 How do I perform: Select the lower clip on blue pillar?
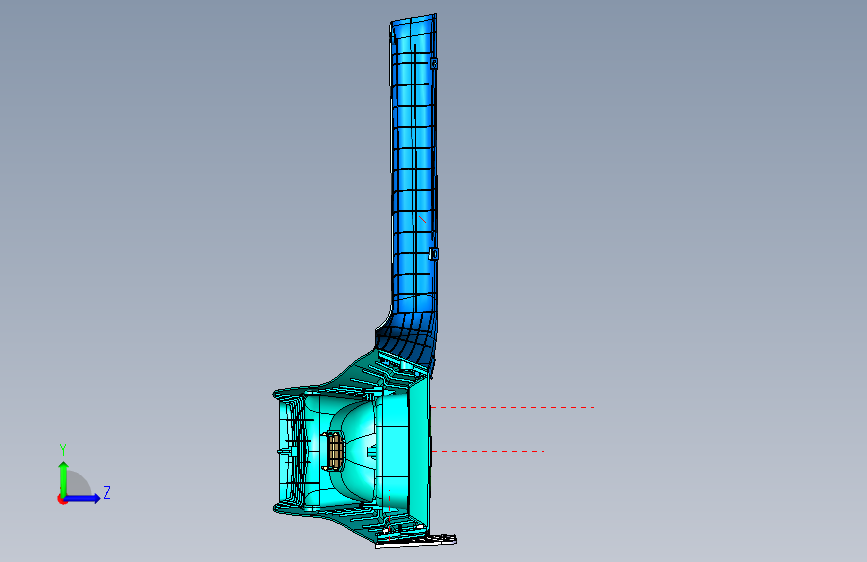click(x=434, y=254)
